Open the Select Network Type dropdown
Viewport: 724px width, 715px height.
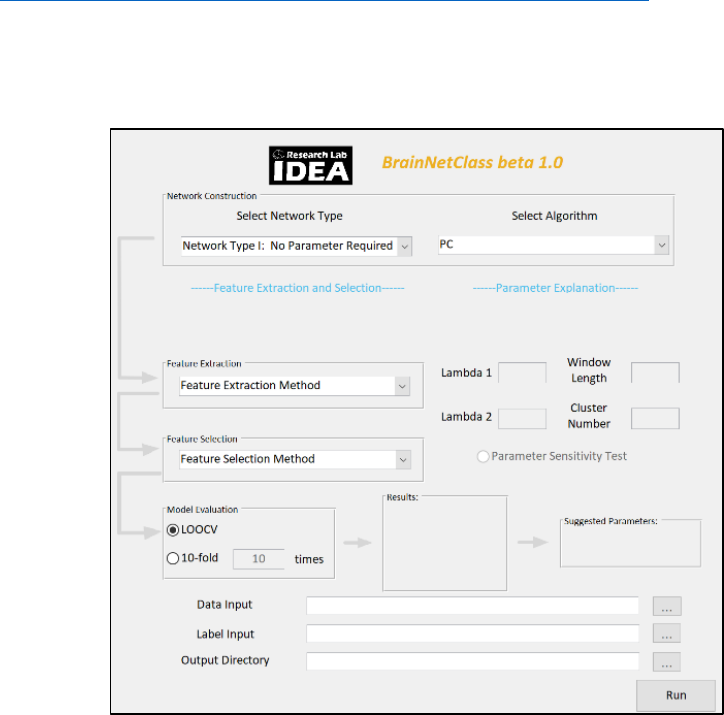[x=296, y=246]
